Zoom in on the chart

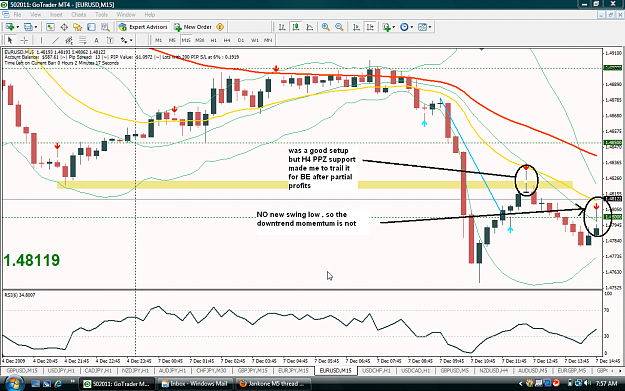[326, 27]
